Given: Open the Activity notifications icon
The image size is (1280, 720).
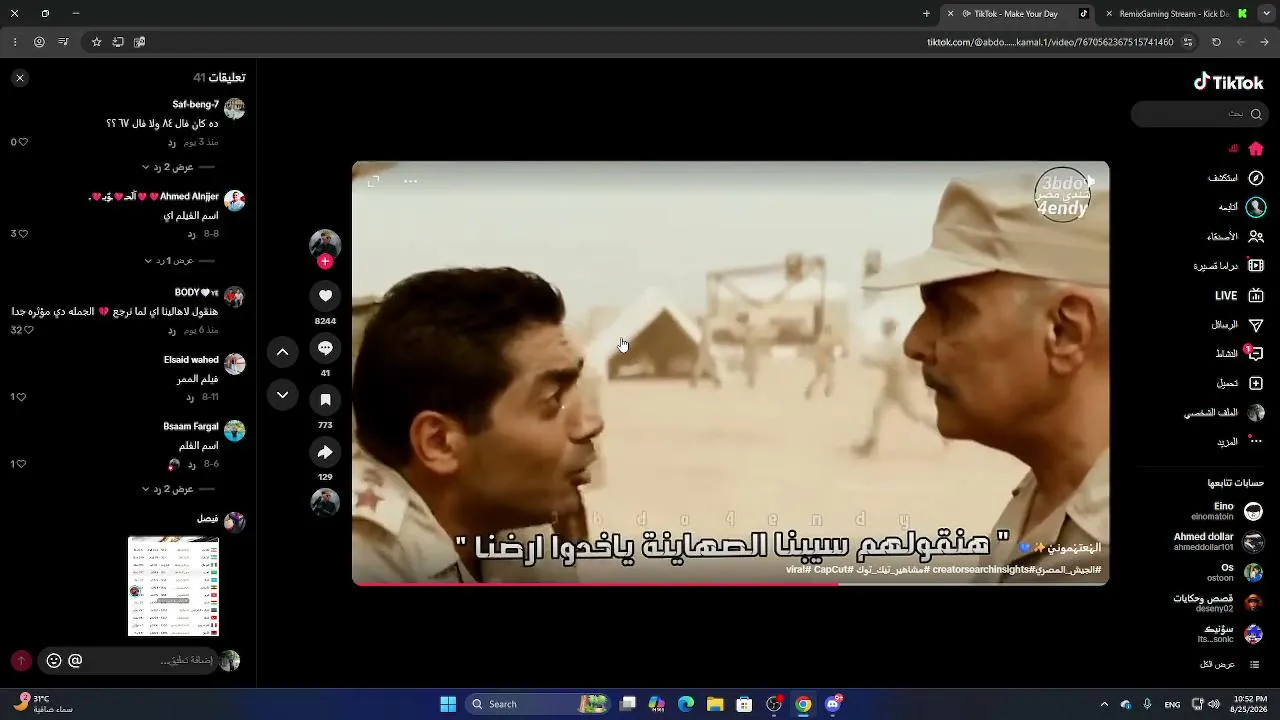Looking at the screenshot, I should [x=1256, y=354].
